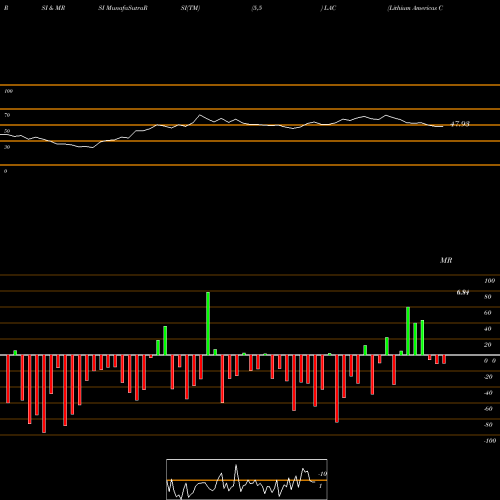The width and height of the screenshot is (500, 500).
Task: Click the -100 label on MR axis
Action: coord(490,441)
